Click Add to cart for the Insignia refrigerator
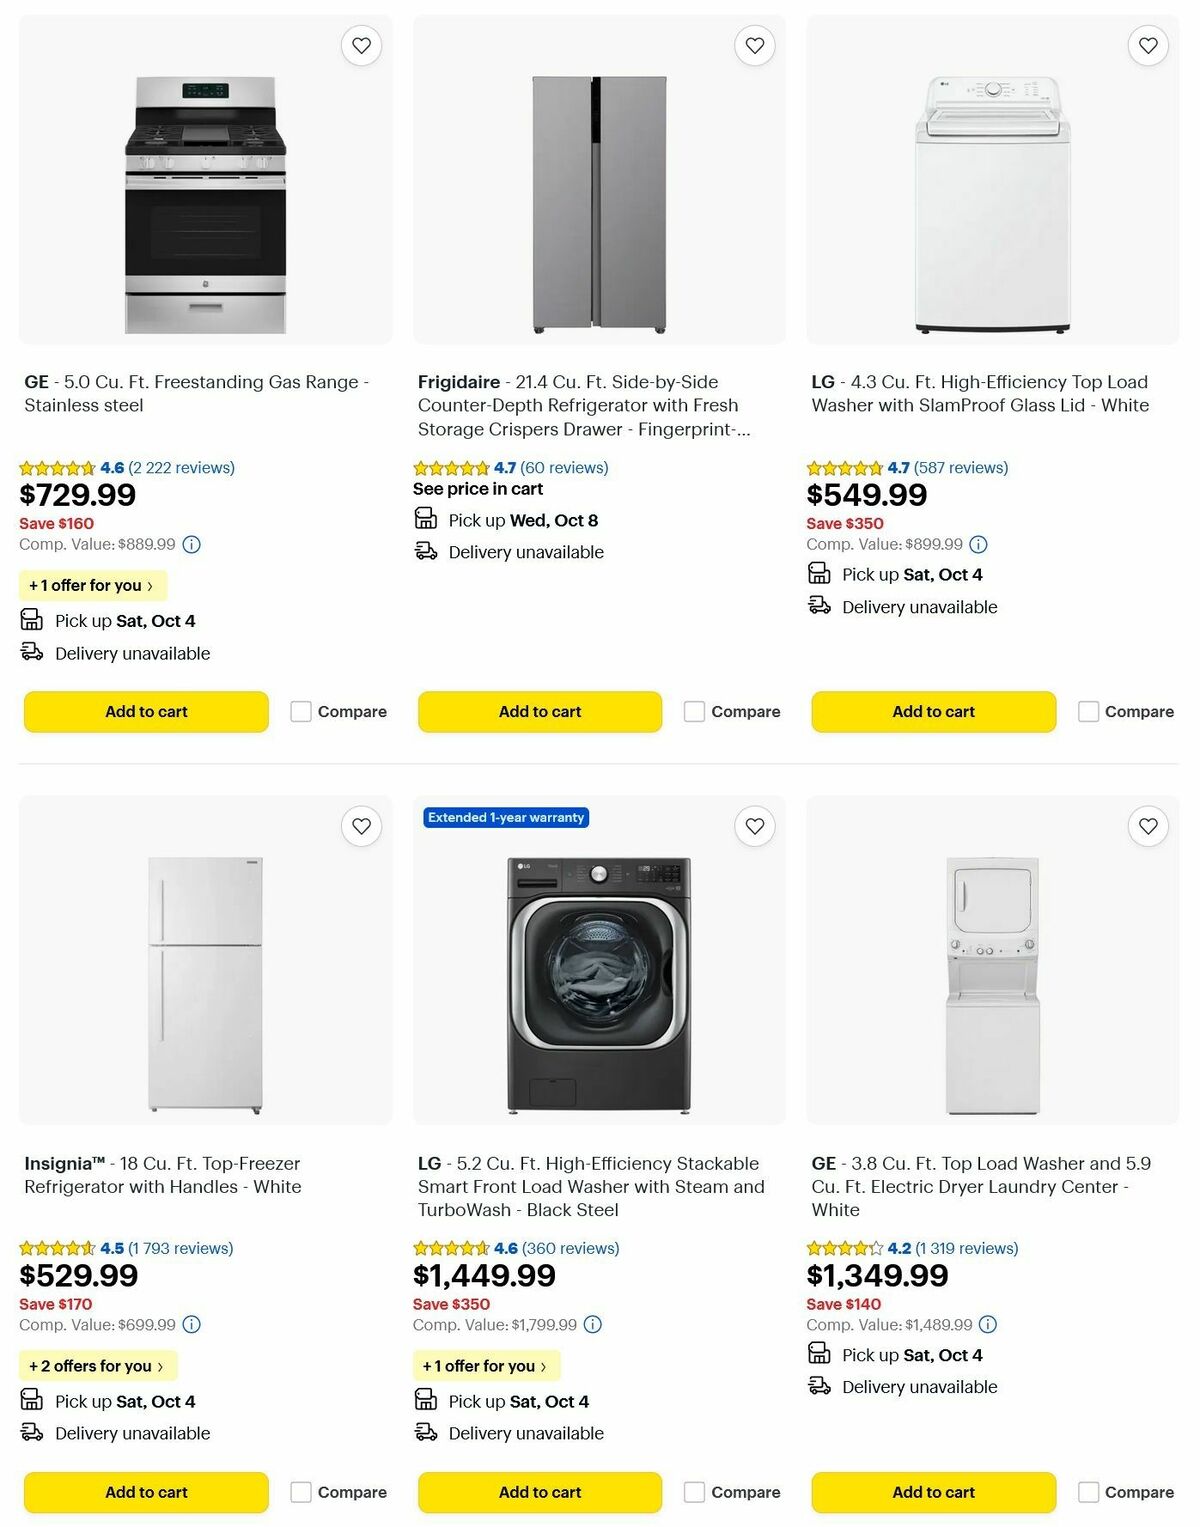The width and height of the screenshot is (1200, 1527). [145, 1491]
